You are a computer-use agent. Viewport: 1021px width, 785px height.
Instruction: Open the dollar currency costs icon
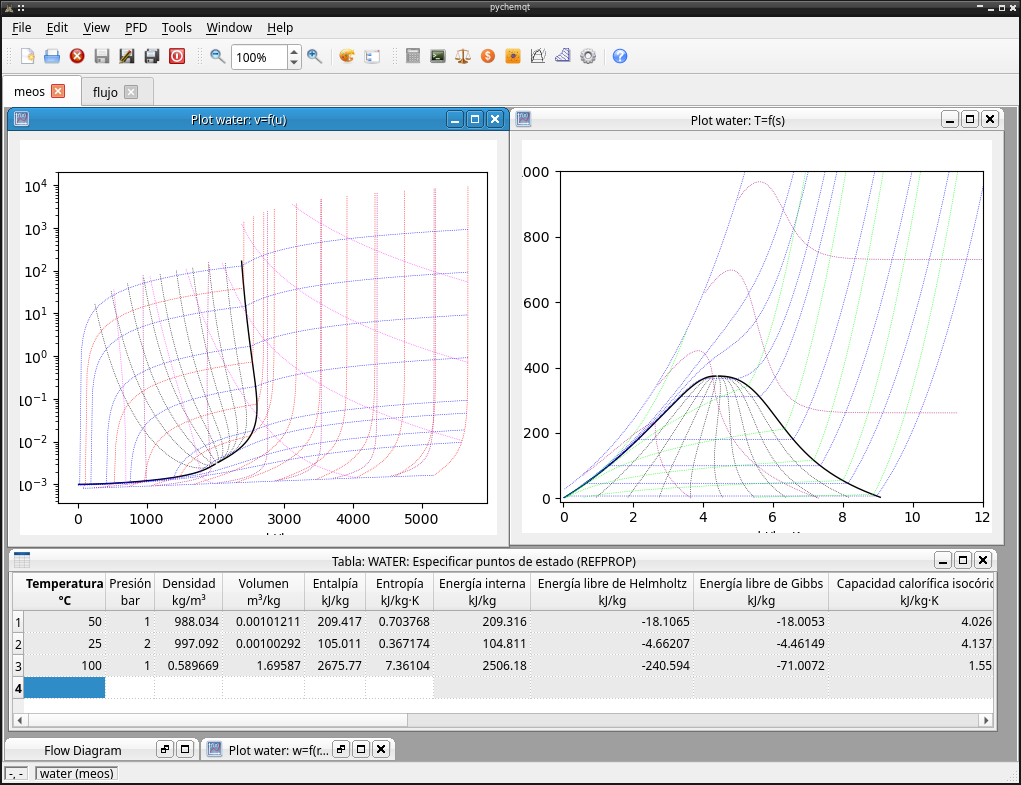coord(488,57)
